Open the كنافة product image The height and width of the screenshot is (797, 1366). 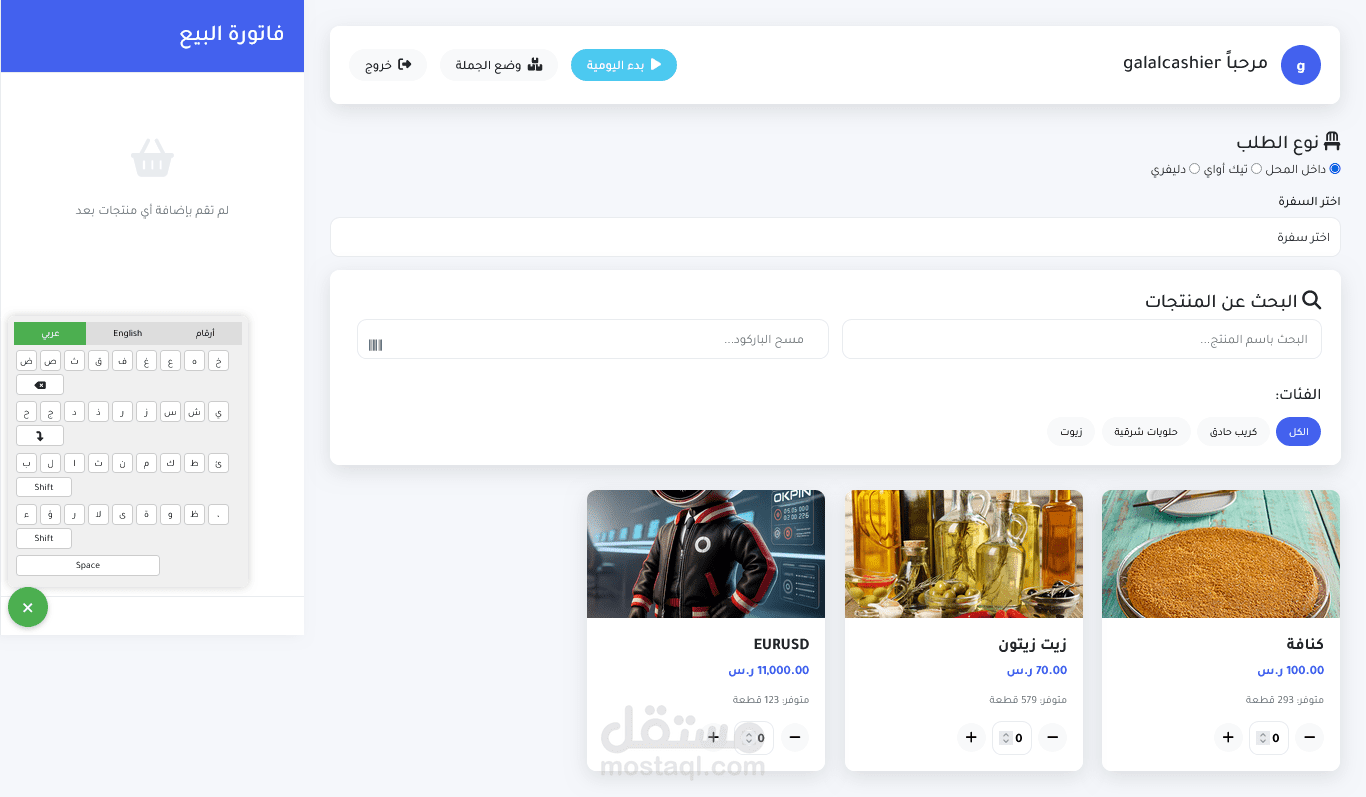click(1221, 554)
